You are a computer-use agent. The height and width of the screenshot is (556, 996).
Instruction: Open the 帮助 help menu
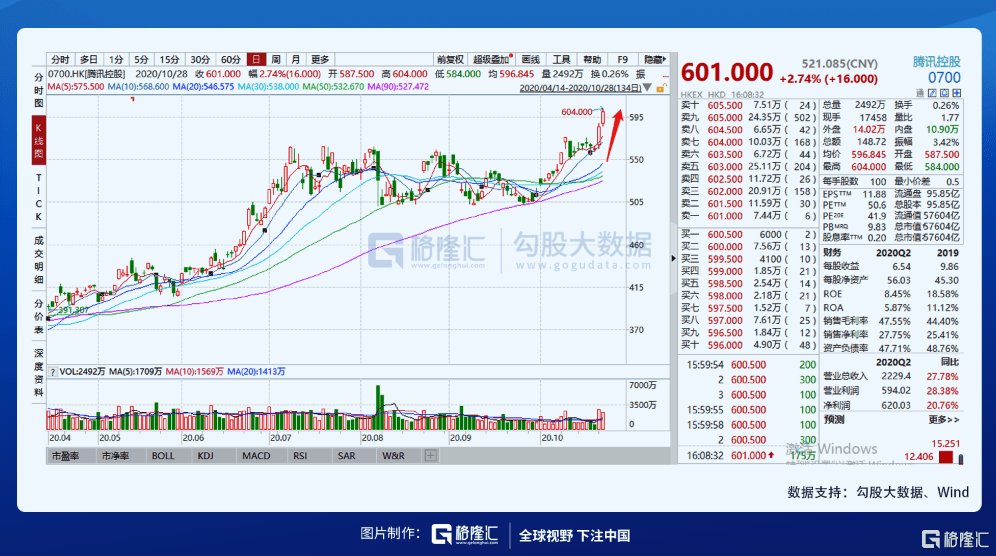point(592,59)
